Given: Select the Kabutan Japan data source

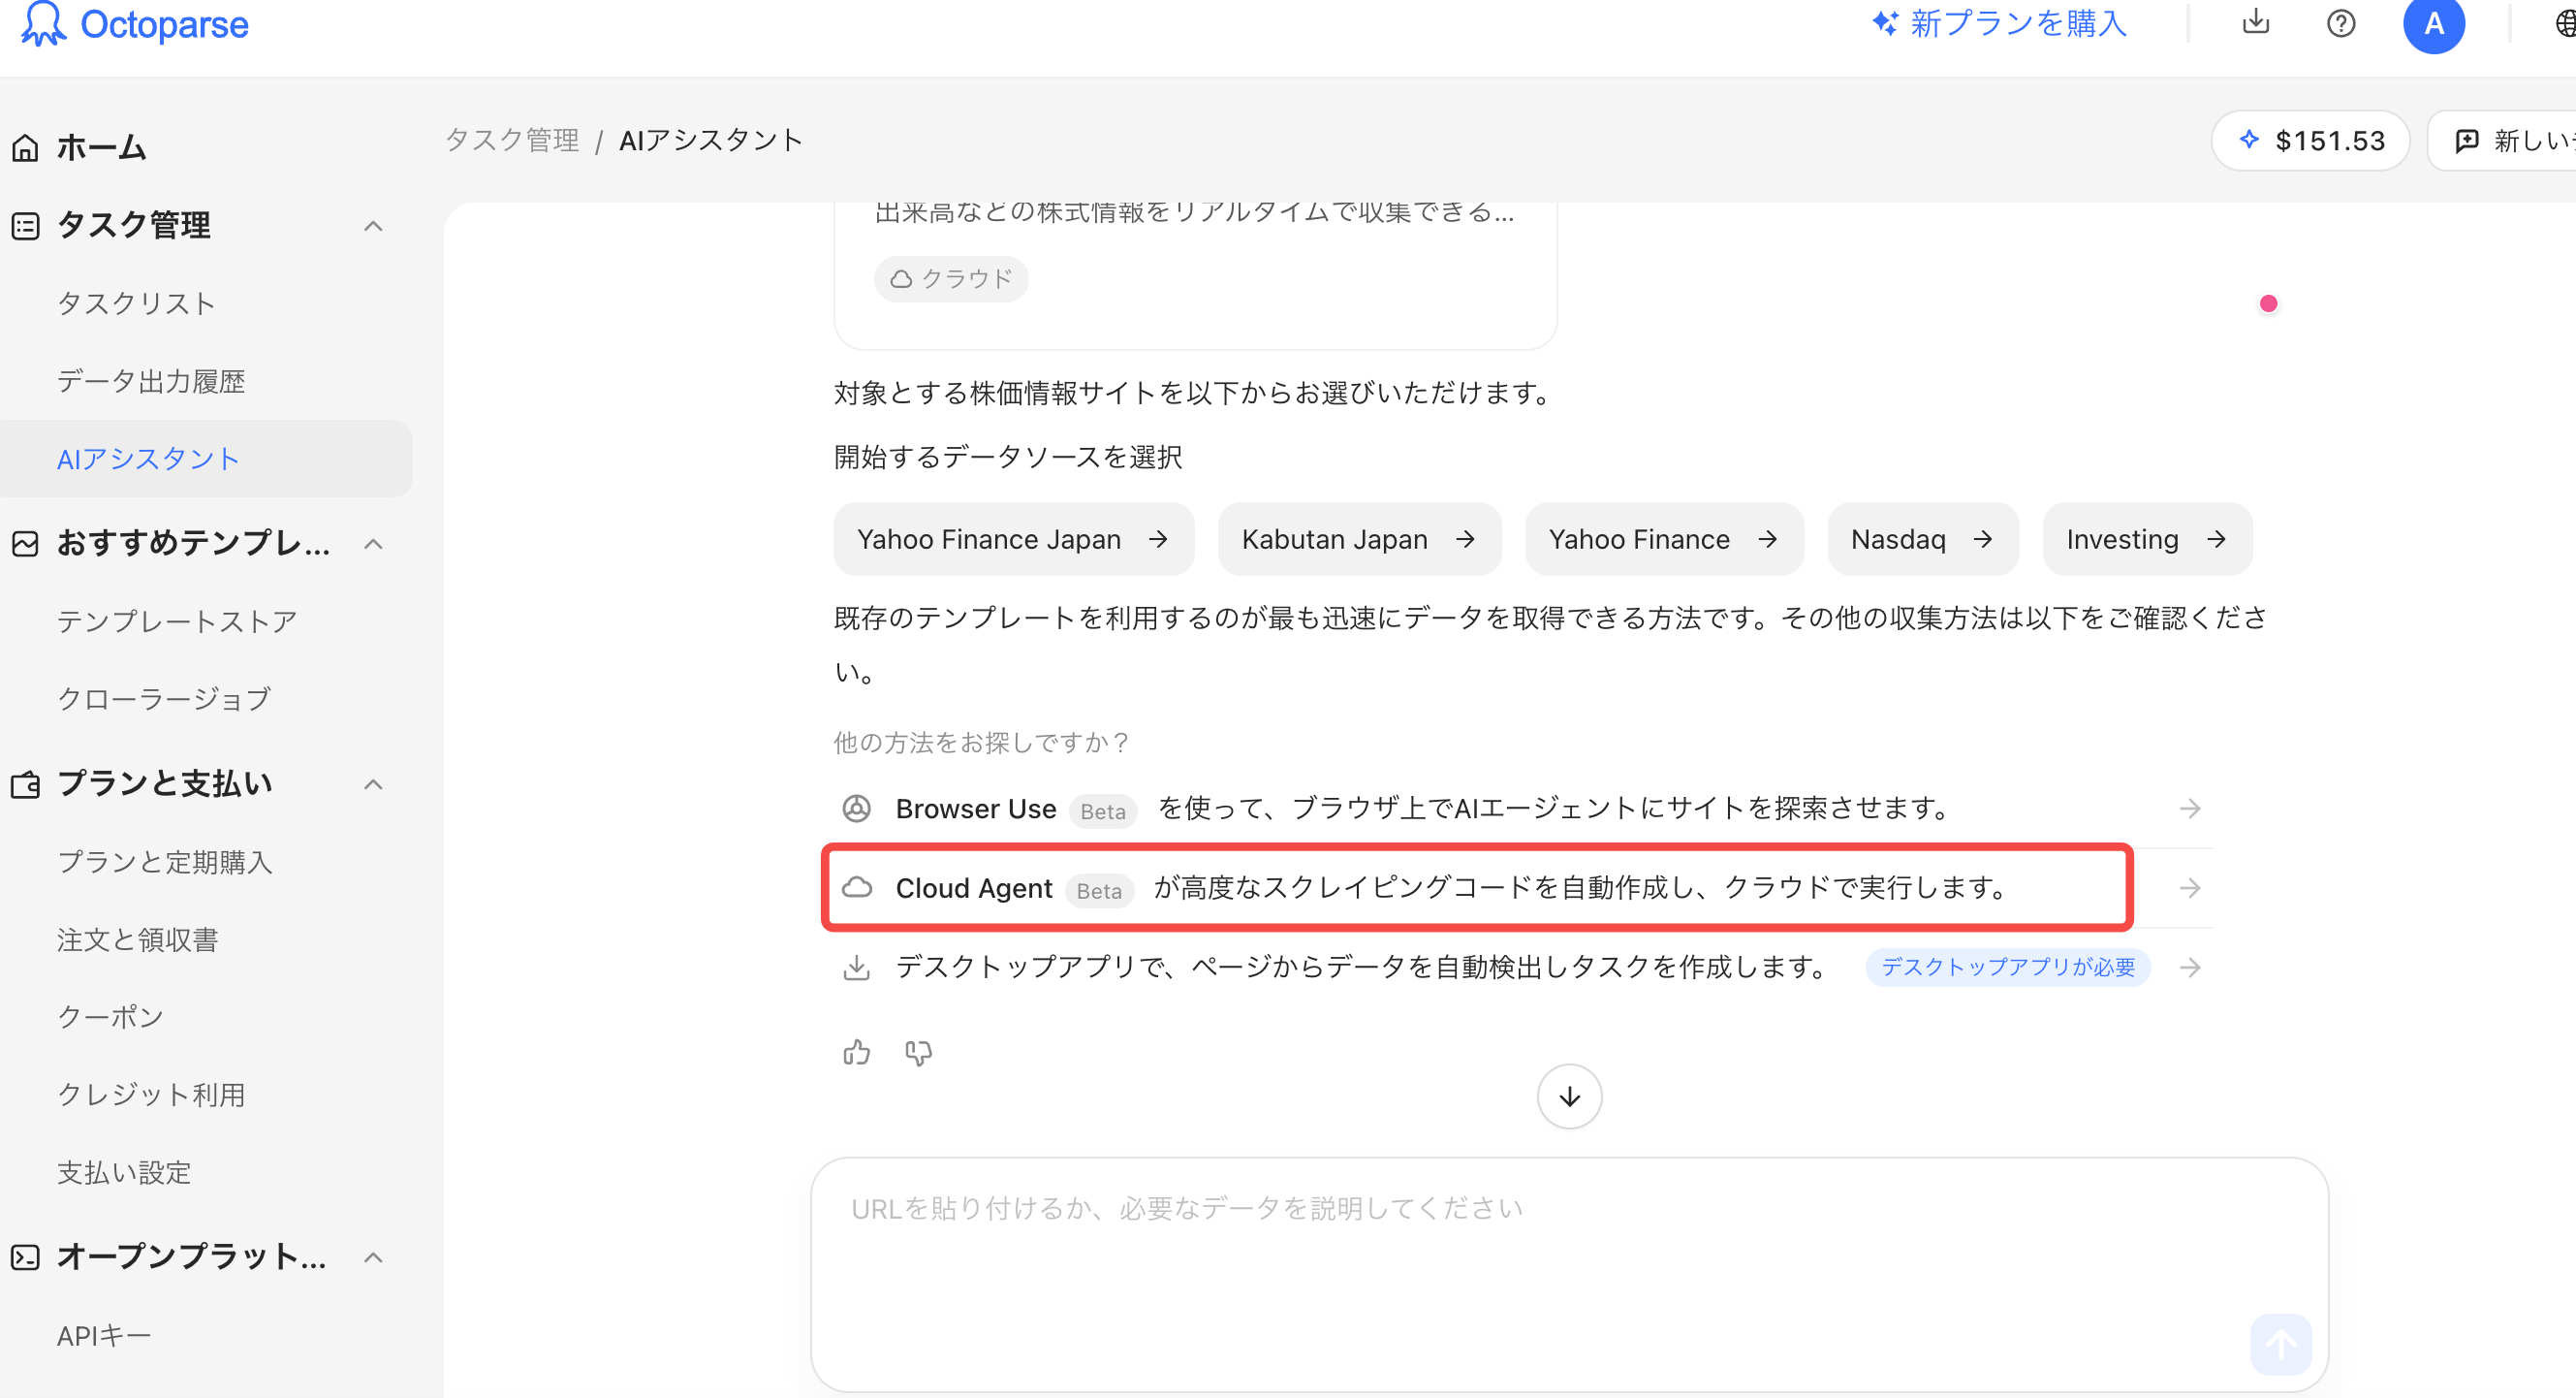Looking at the screenshot, I should [1359, 539].
